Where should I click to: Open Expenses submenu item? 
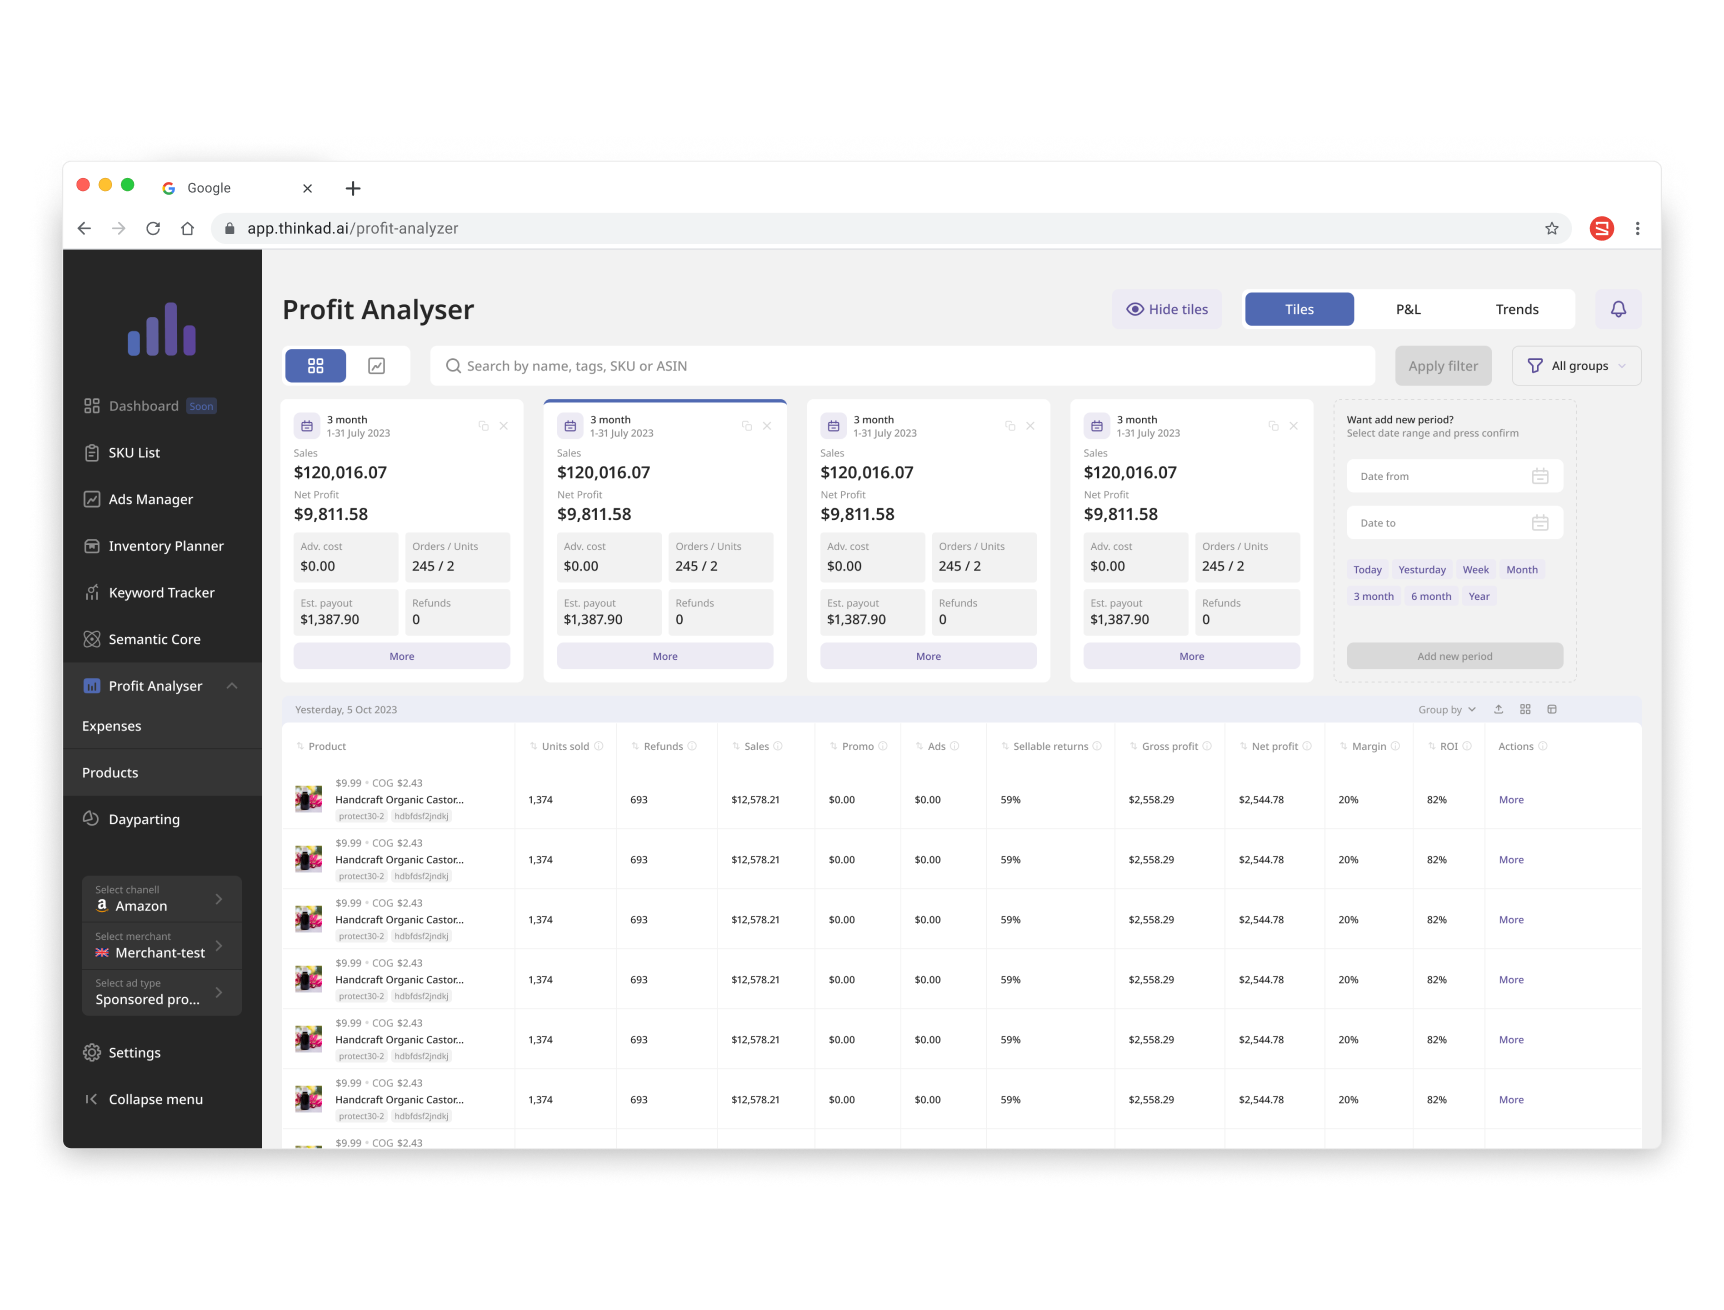click(x=112, y=726)
